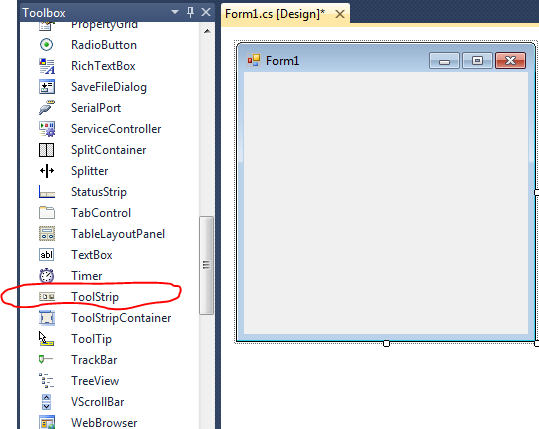539x429 pixels.
Task: Pick the TabControl folder icon
Action: [x=46, y=213]
